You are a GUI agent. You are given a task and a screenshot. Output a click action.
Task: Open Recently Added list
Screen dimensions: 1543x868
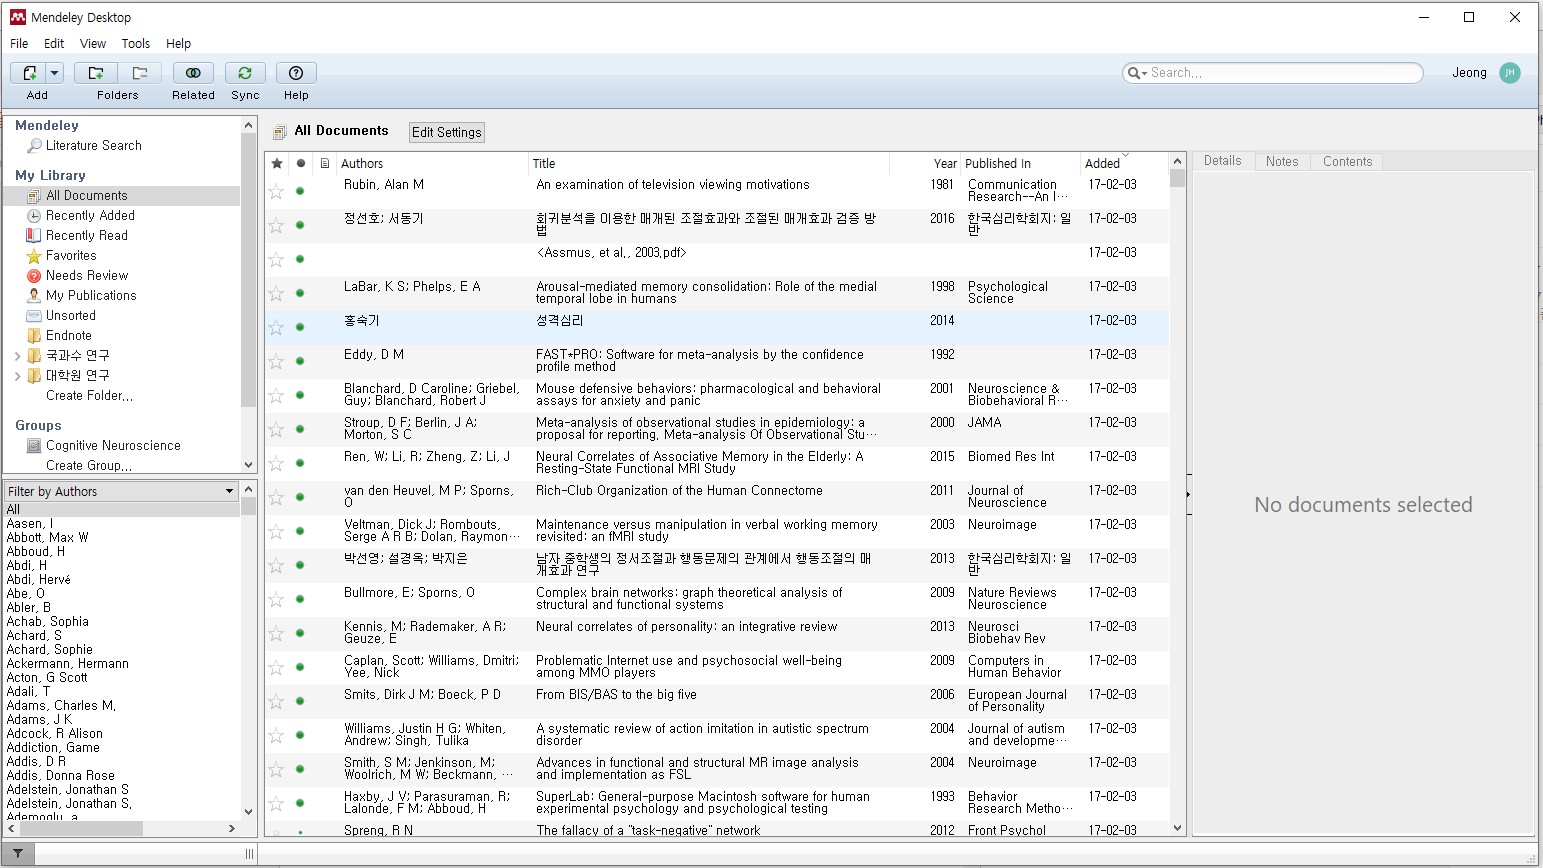[x=90, y=216]
